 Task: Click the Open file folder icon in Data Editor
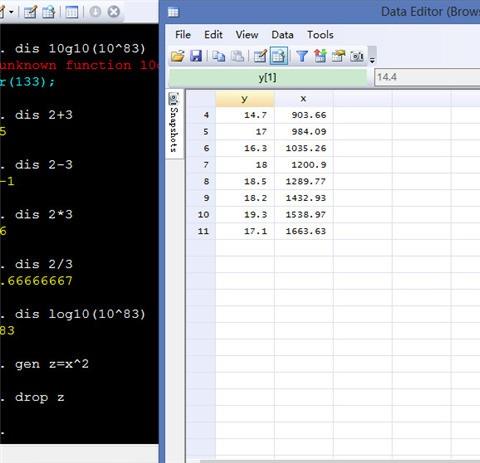[178, 56]
